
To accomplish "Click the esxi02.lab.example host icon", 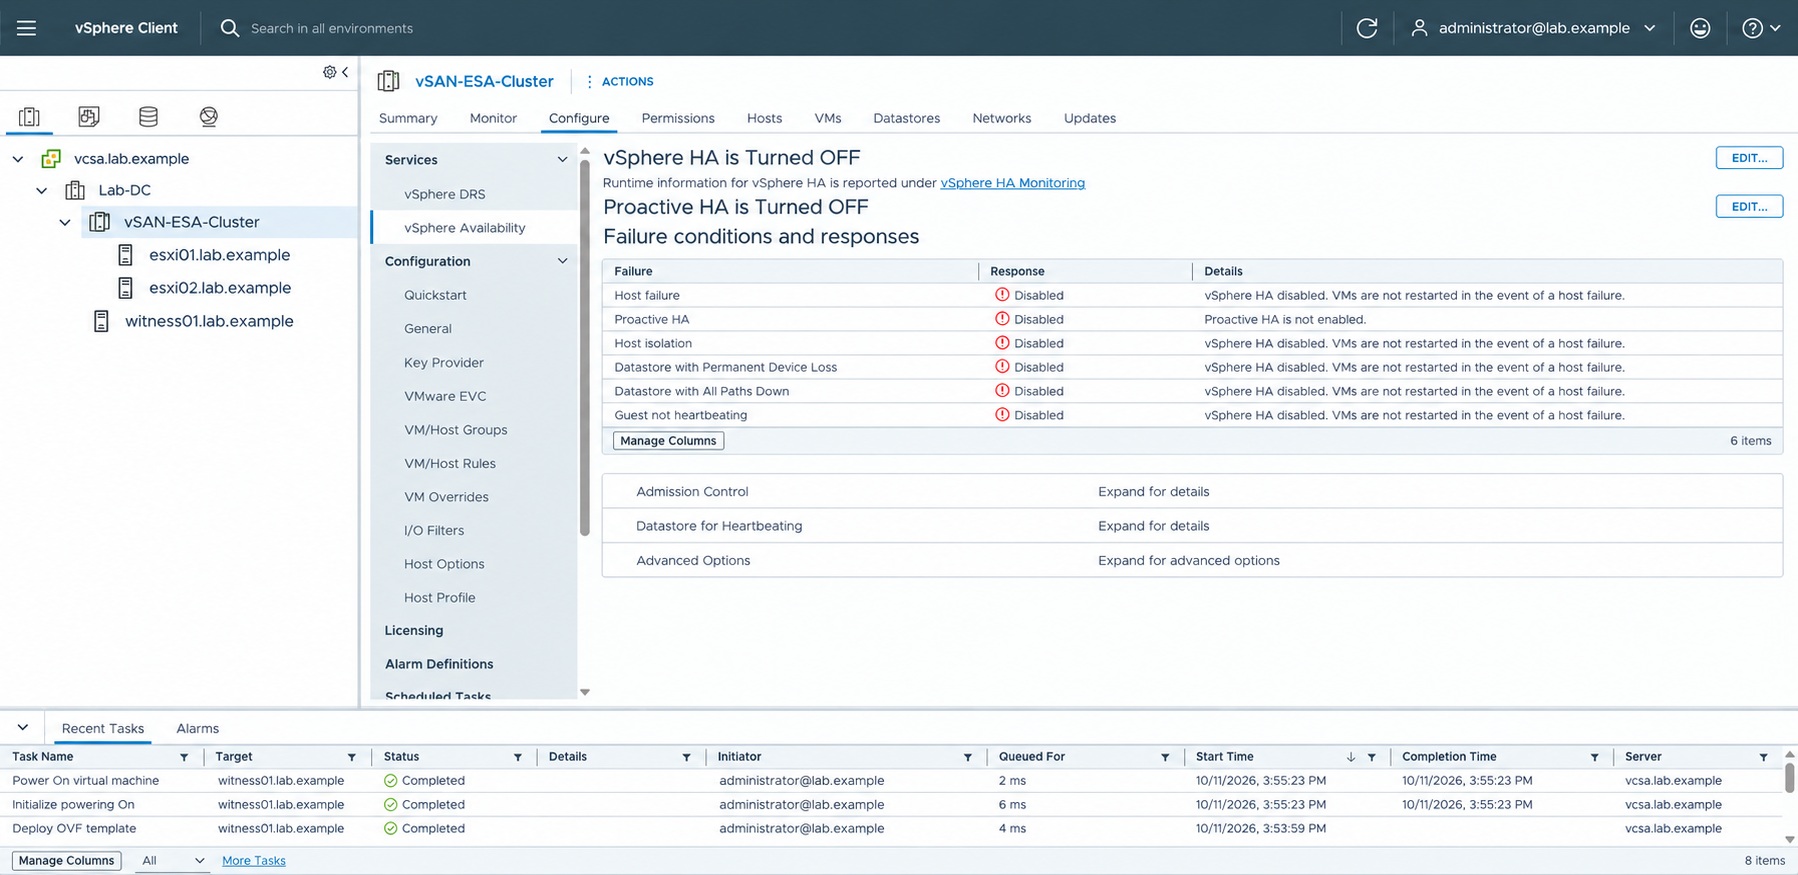I will point(125,288).
